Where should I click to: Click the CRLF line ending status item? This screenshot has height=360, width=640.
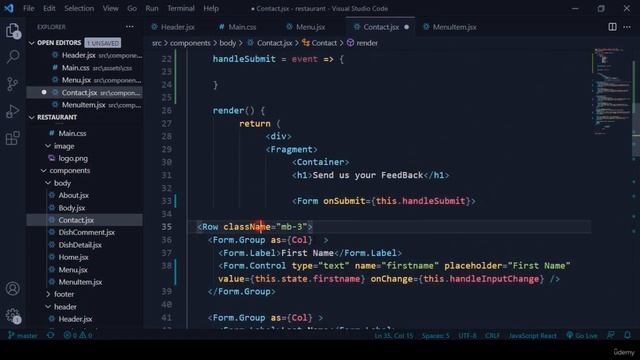(492, 336)
